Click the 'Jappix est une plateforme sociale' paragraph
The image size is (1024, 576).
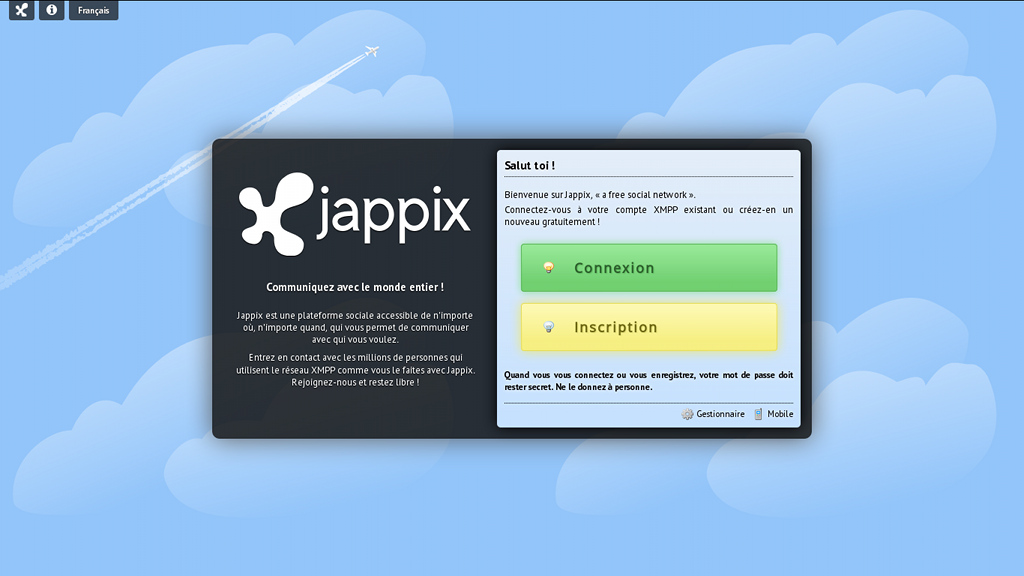coord(355,327)
